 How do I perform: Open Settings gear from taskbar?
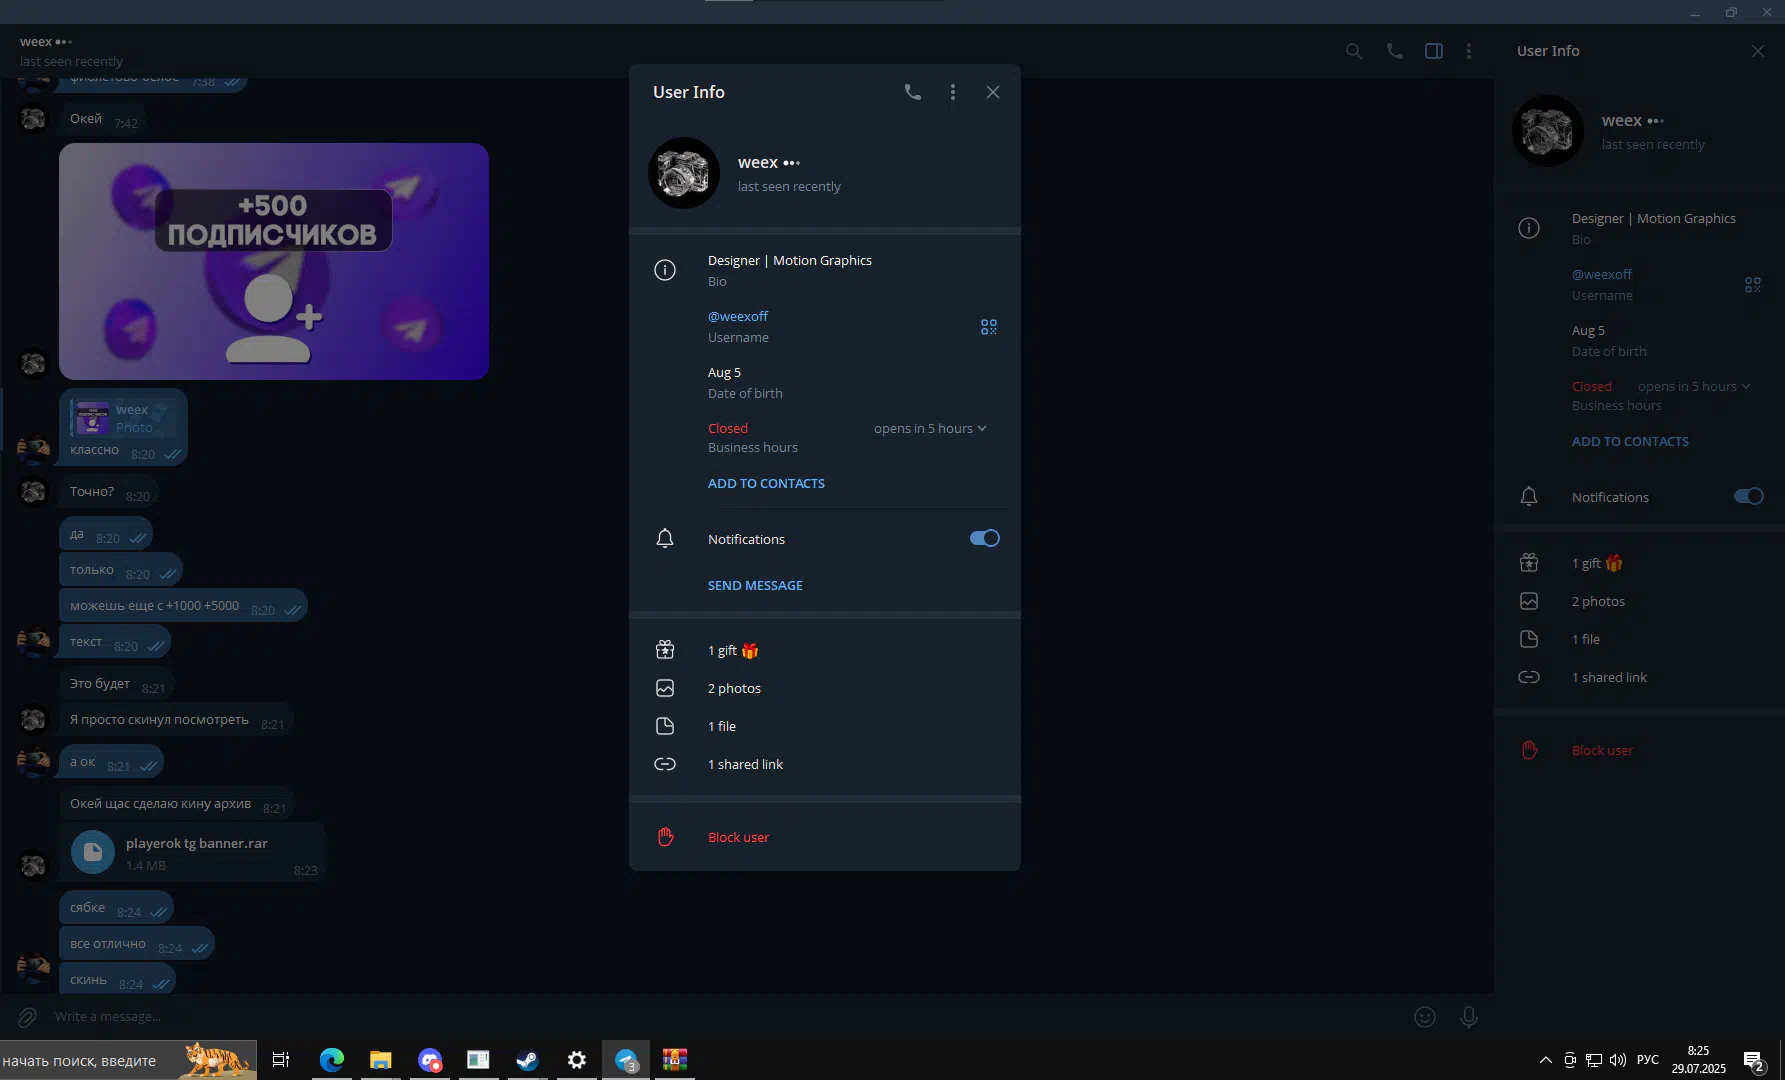(576, 1060)
